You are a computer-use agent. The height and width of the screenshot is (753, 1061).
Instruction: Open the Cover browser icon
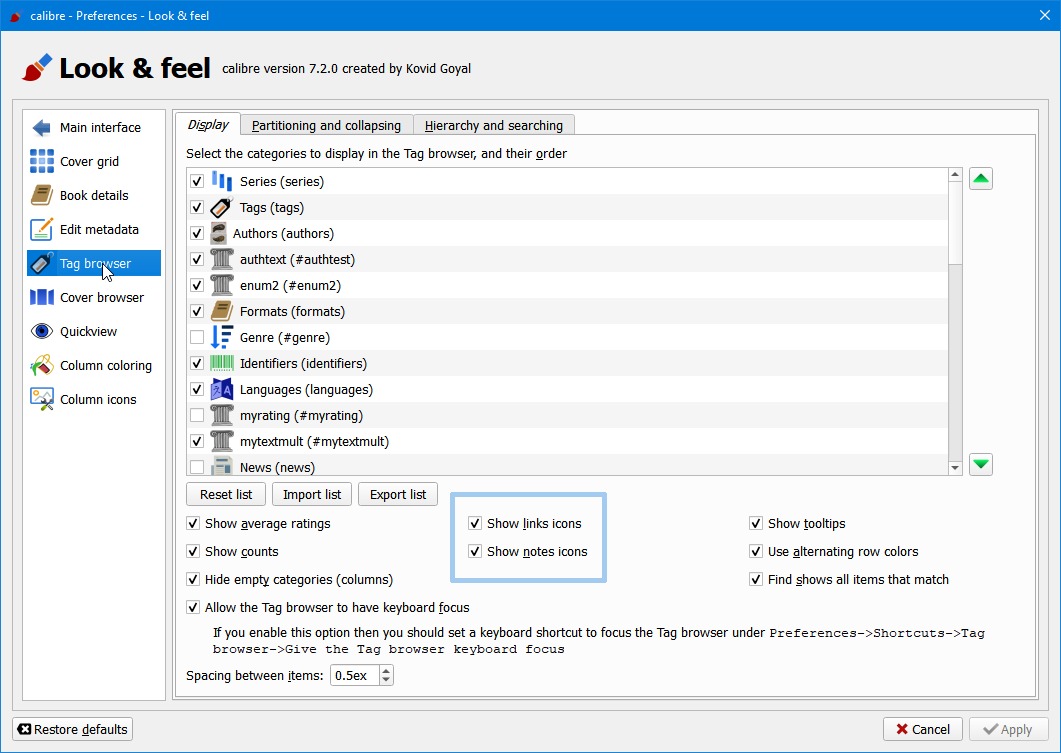(41, 297)
